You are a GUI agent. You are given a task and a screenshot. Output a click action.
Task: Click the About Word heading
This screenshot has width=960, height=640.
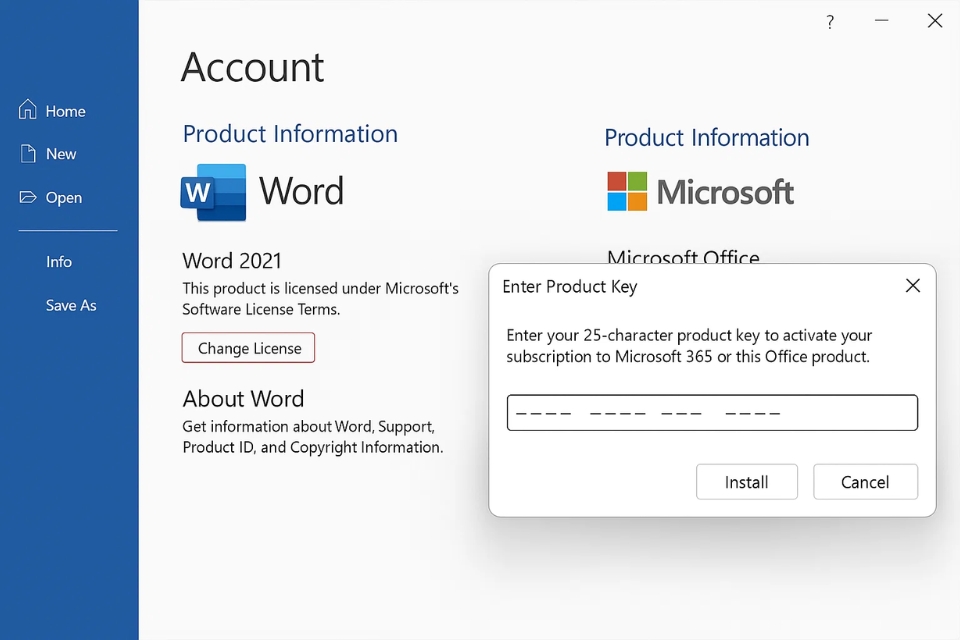pos(243,399)
